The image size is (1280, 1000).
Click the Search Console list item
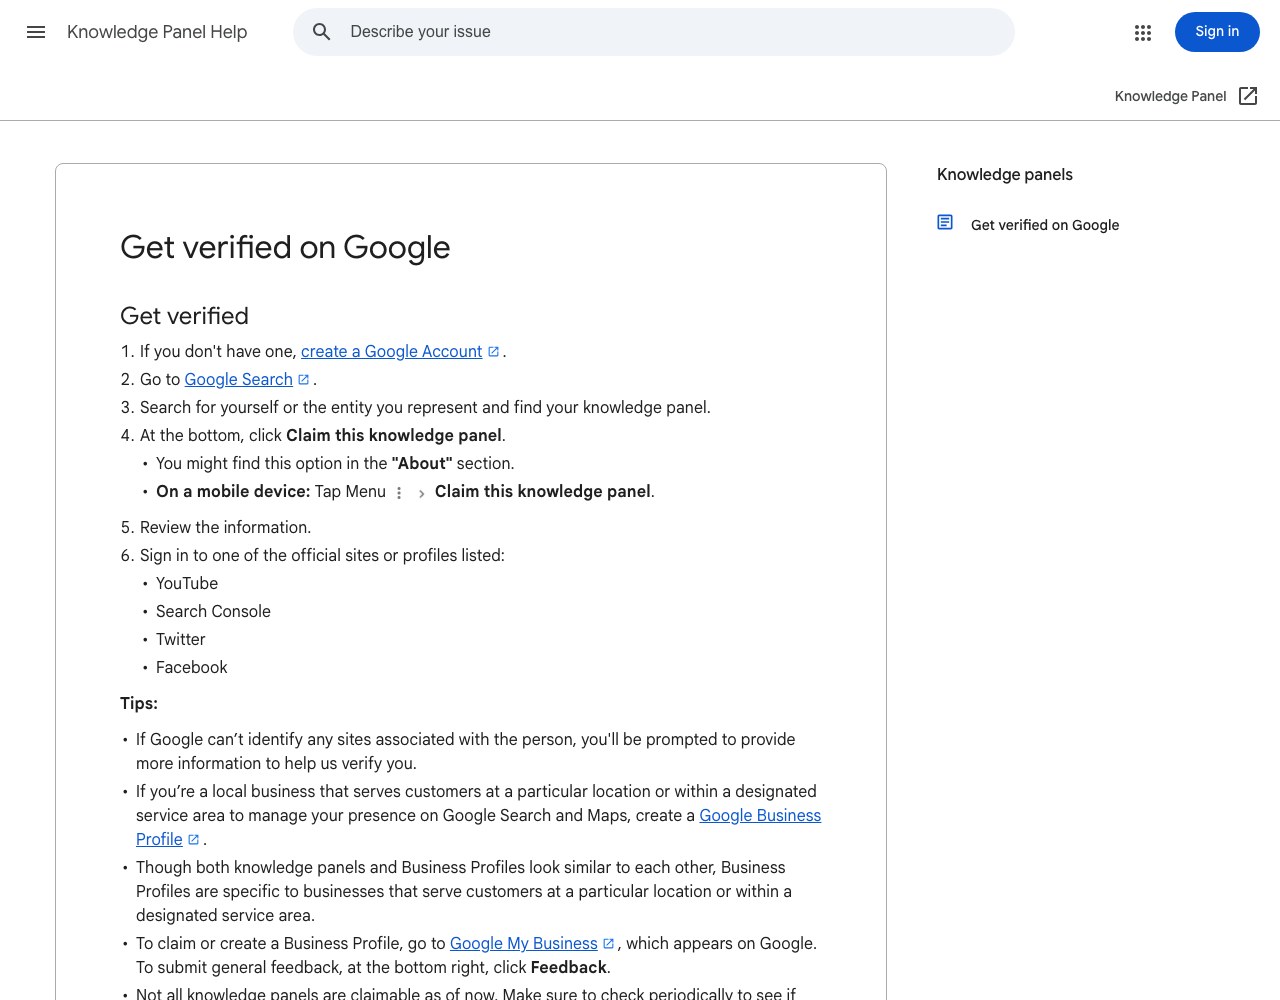213,612
